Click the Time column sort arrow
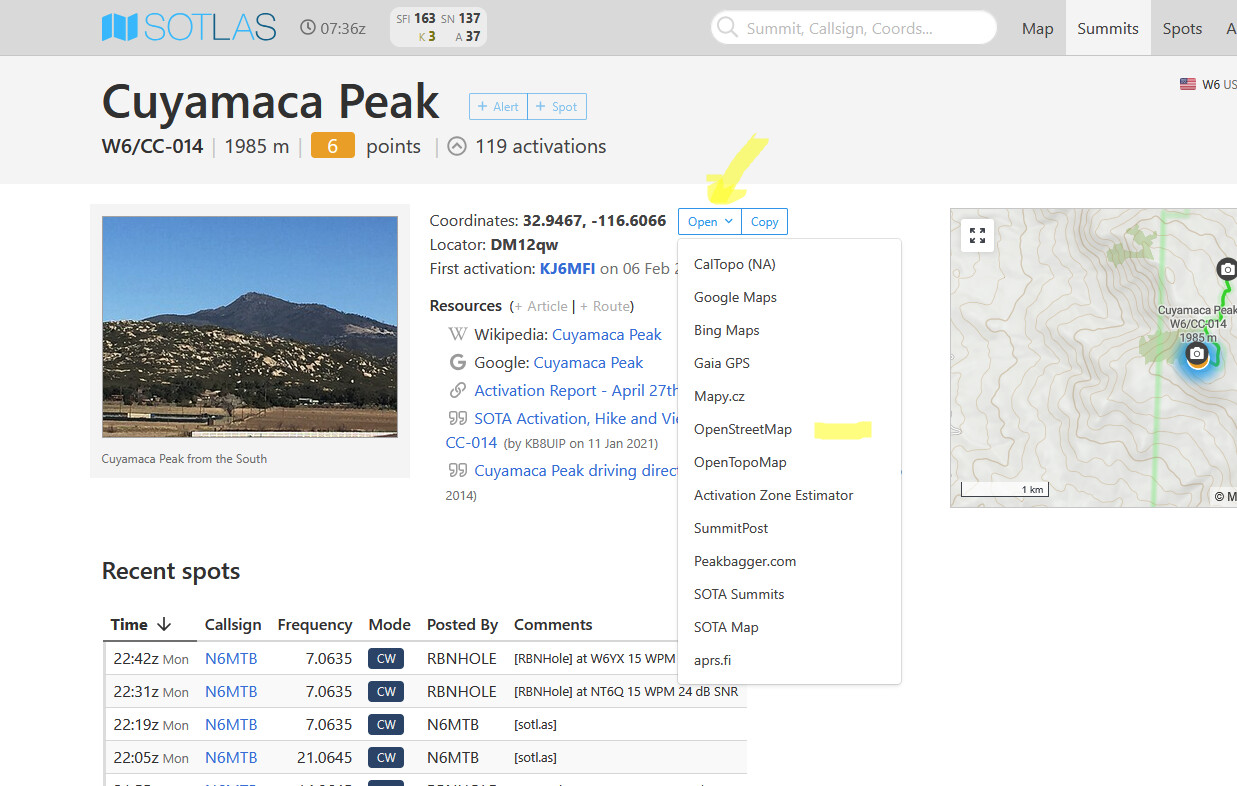The height and width of the screenshot is (786, 1237). point(164,624)
